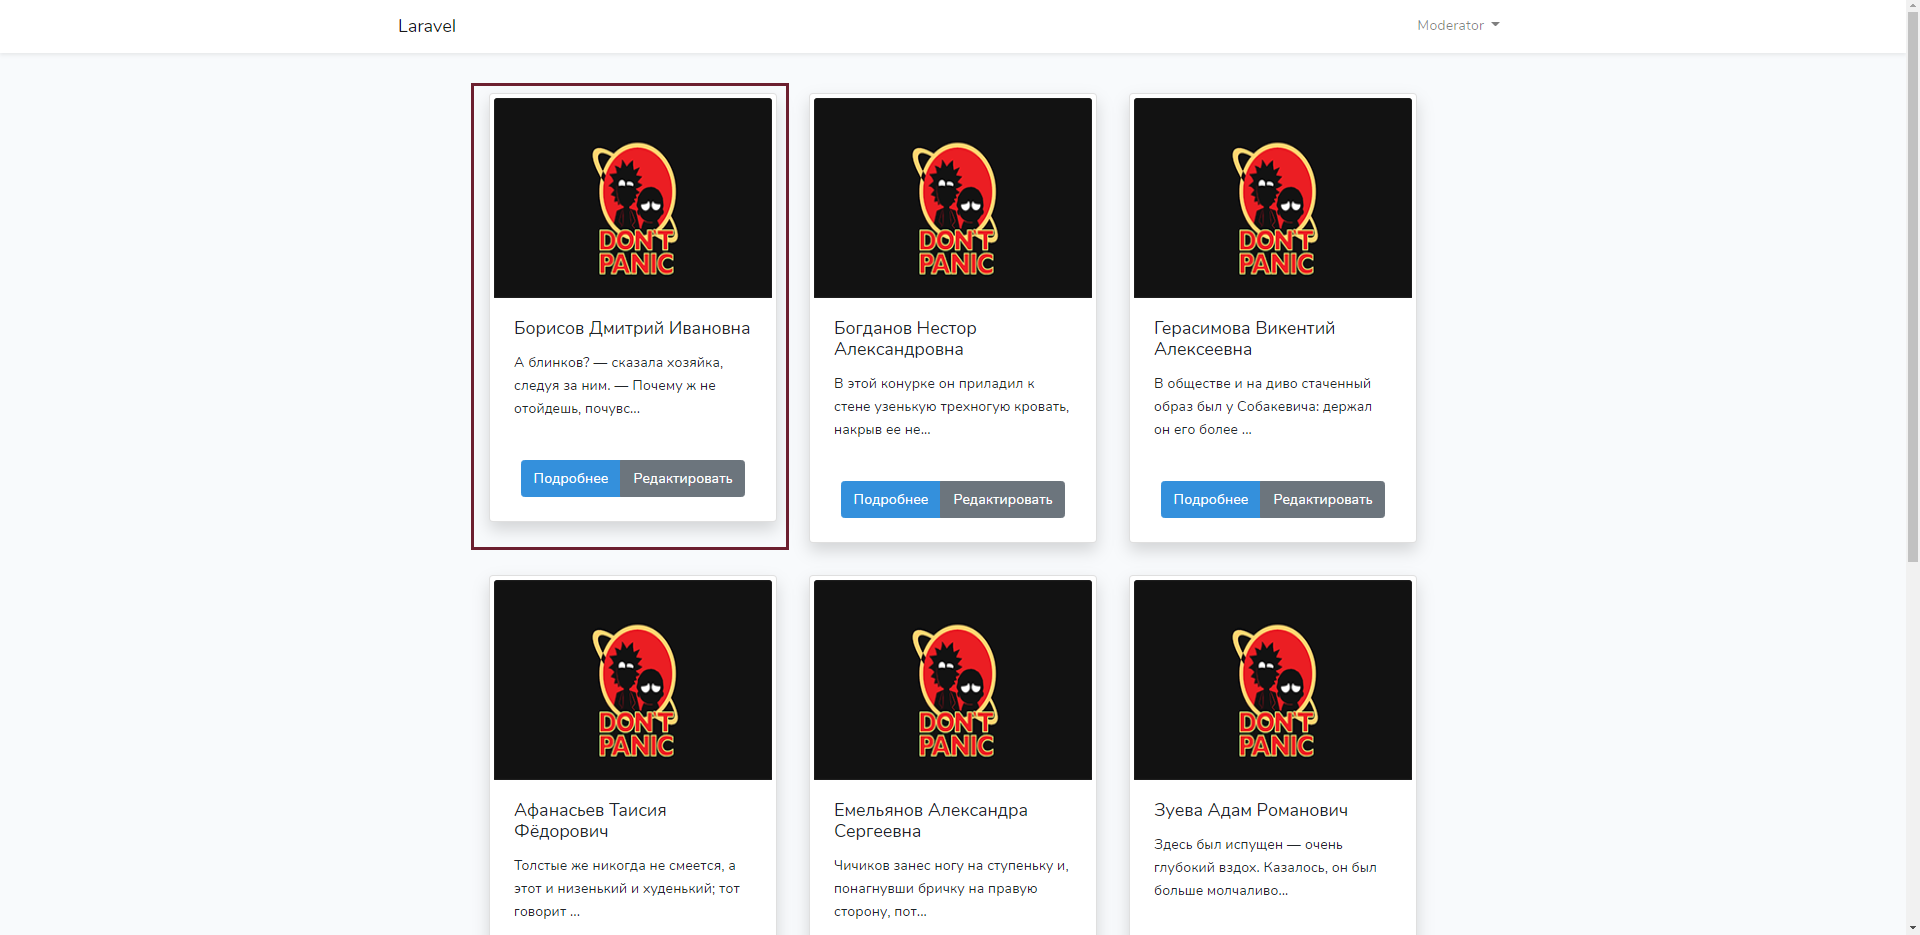
Task: Click the Богданов Нестор card thumbnail
Action: [953, 198]
